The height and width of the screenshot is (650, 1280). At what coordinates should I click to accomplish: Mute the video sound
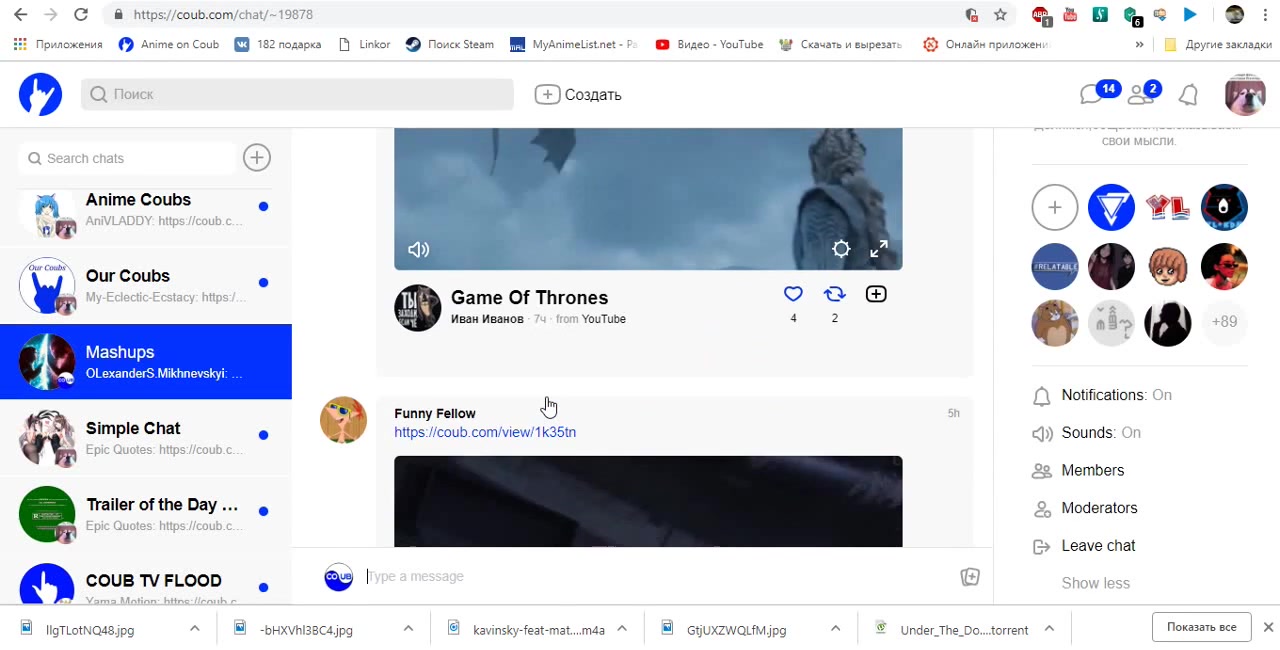419,250
